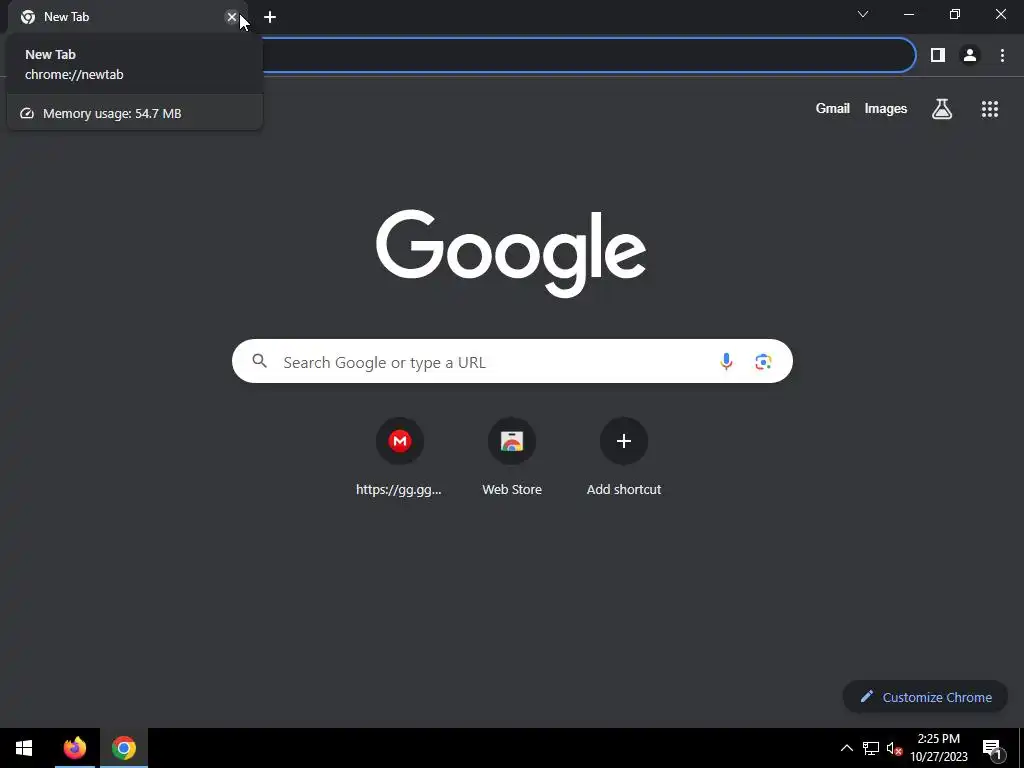Open Chrome's three-dot menu
This screenshot has height=768, width=1024.
pyautogui.click(x=1002, y=56)
